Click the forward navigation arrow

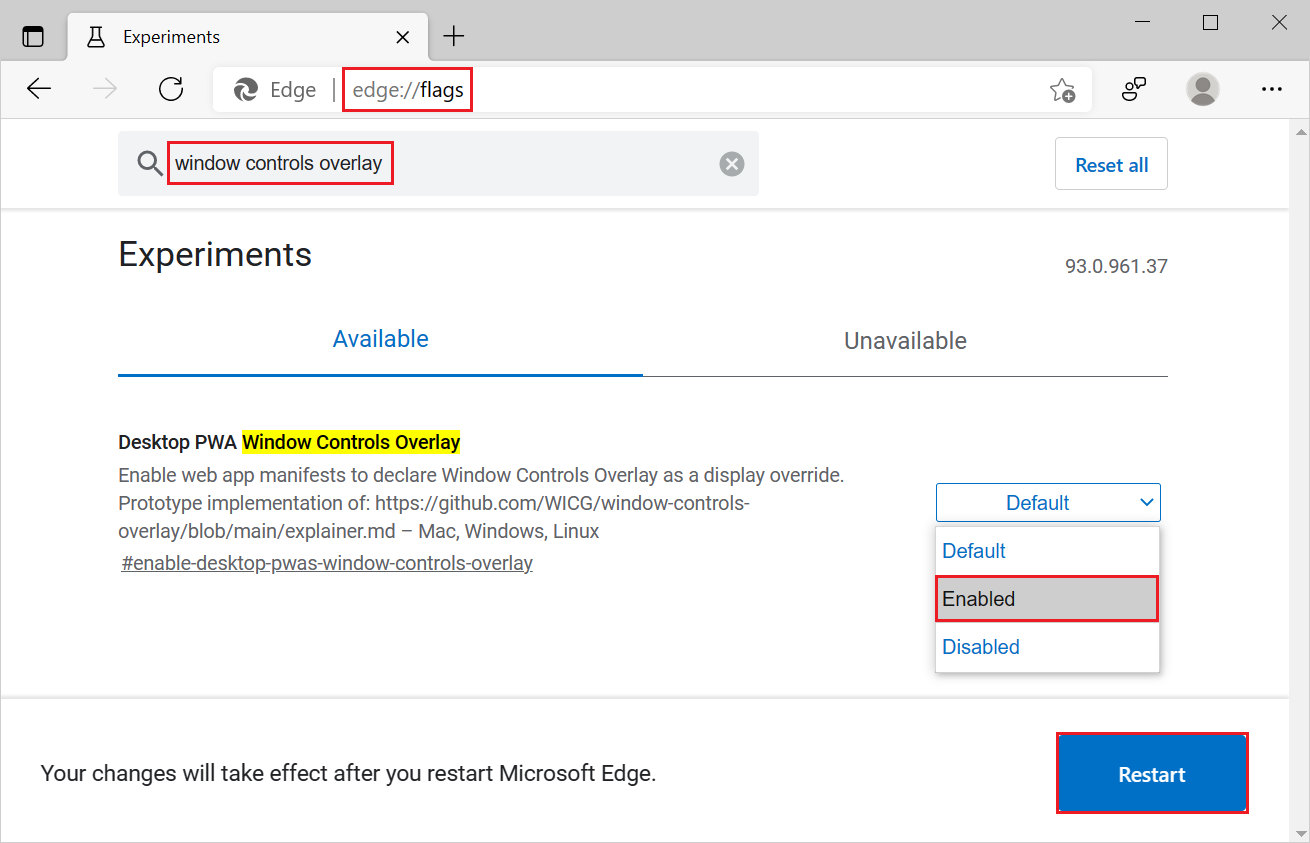pyautogui.click(x=104, y=89)
